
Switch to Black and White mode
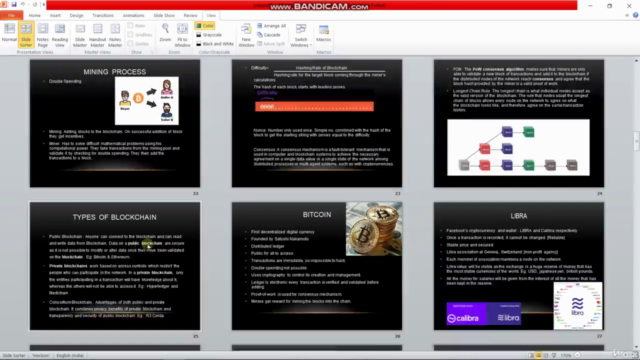(x=215, y=44)
